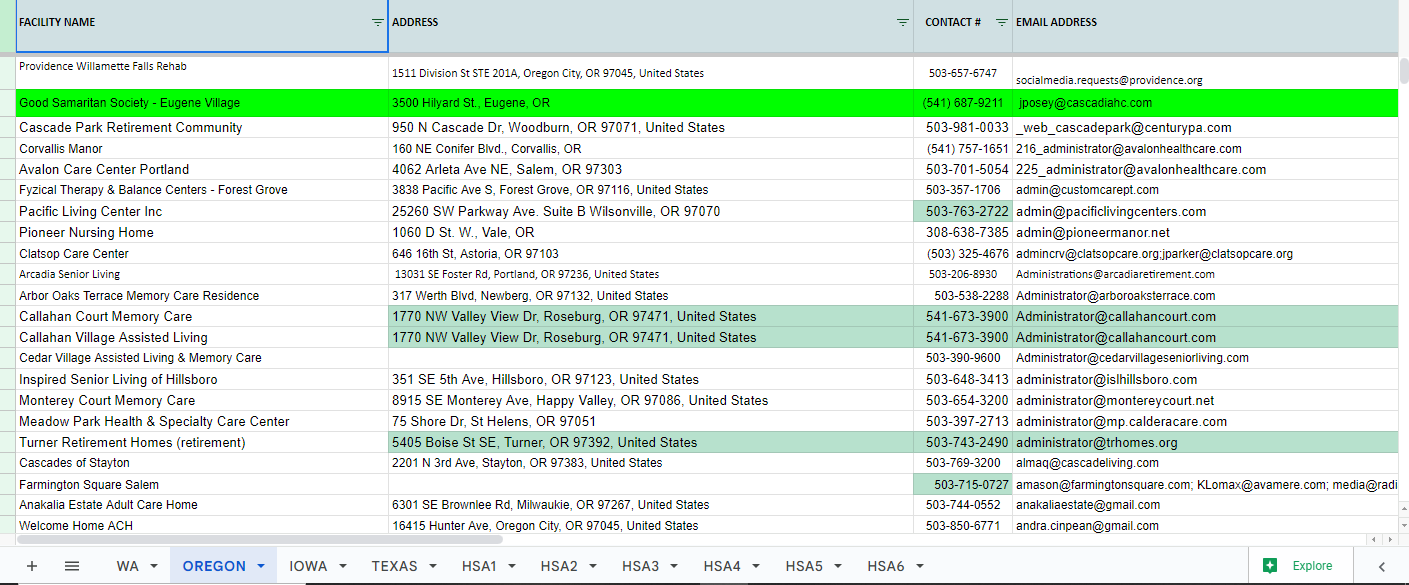Select the Cascades of Stayton cell
The image size is (1409, 585).
(202, 463)
